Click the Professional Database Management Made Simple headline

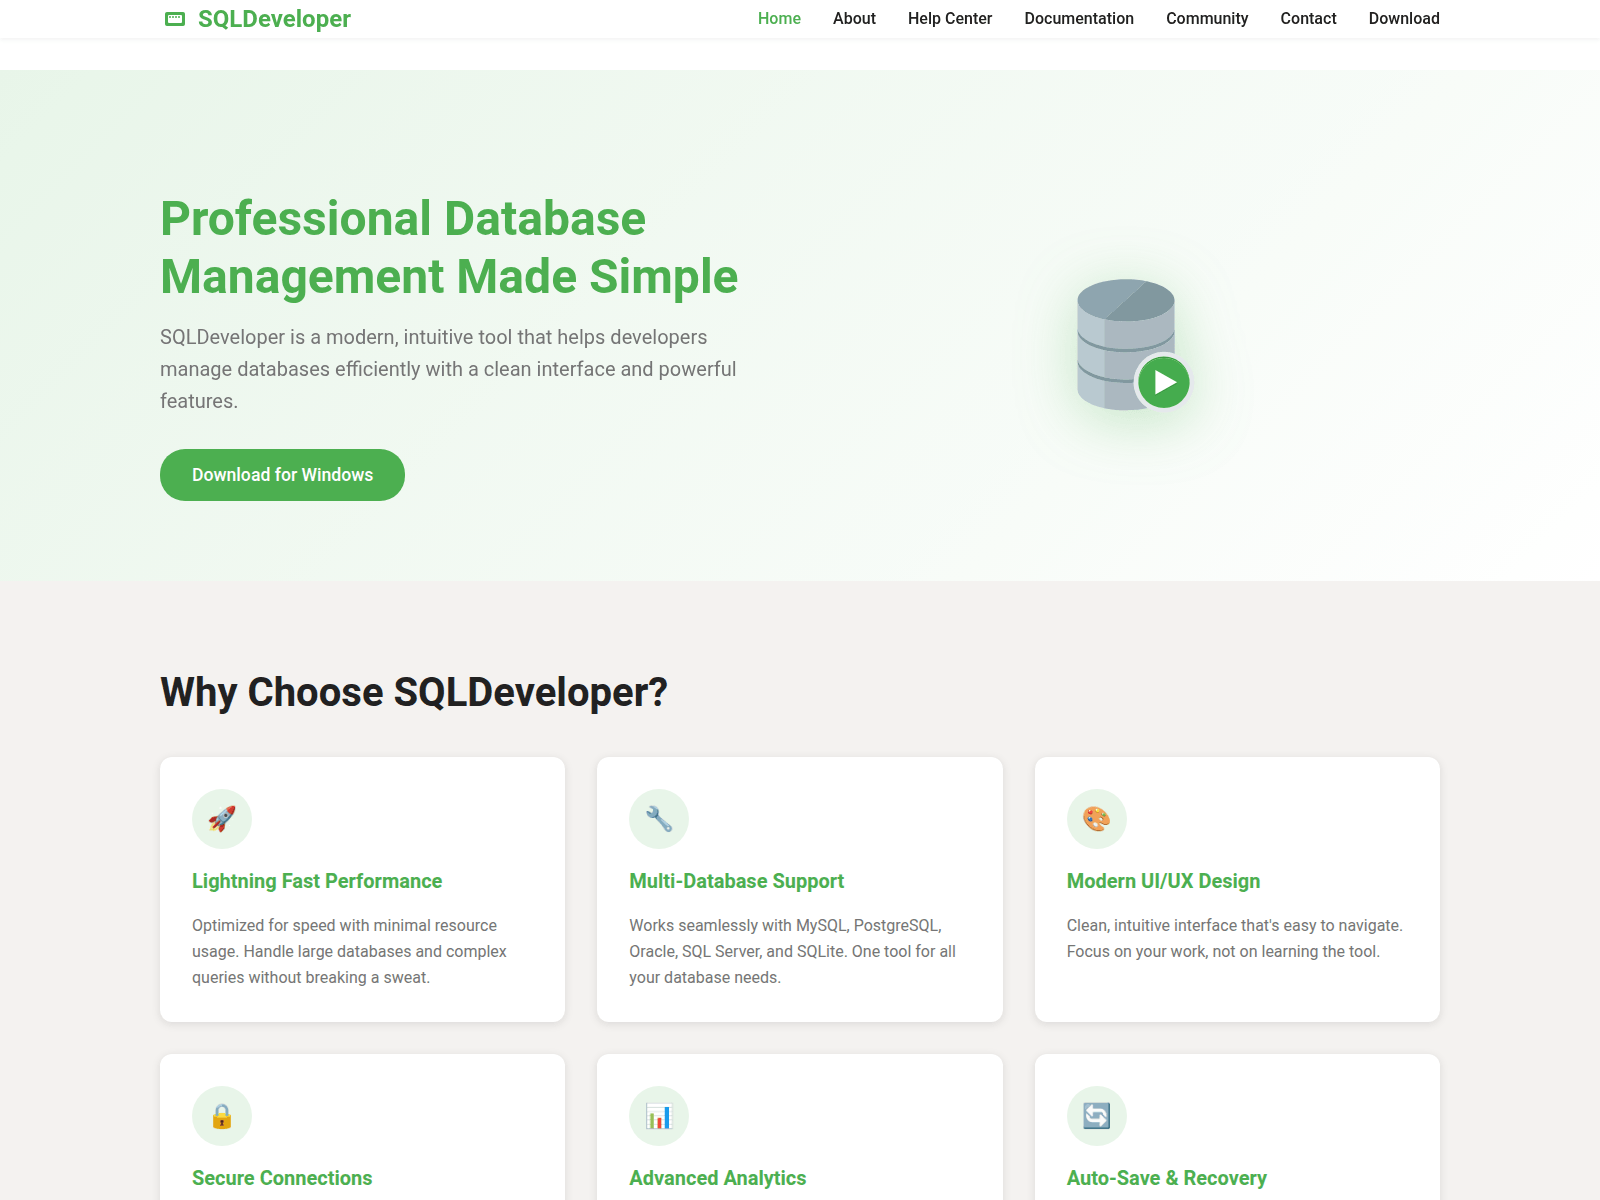[449, 247]
